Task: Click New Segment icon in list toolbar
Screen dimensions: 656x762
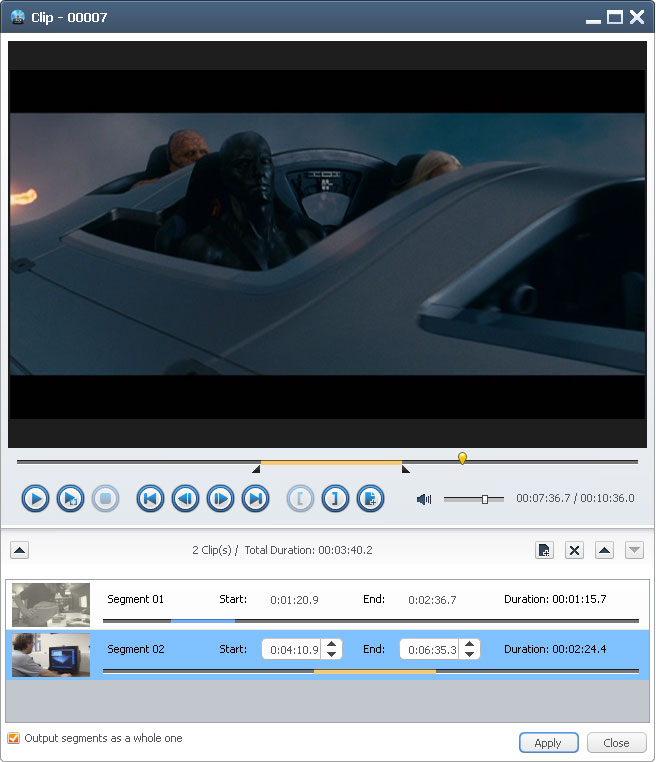Action: (544, 550)
